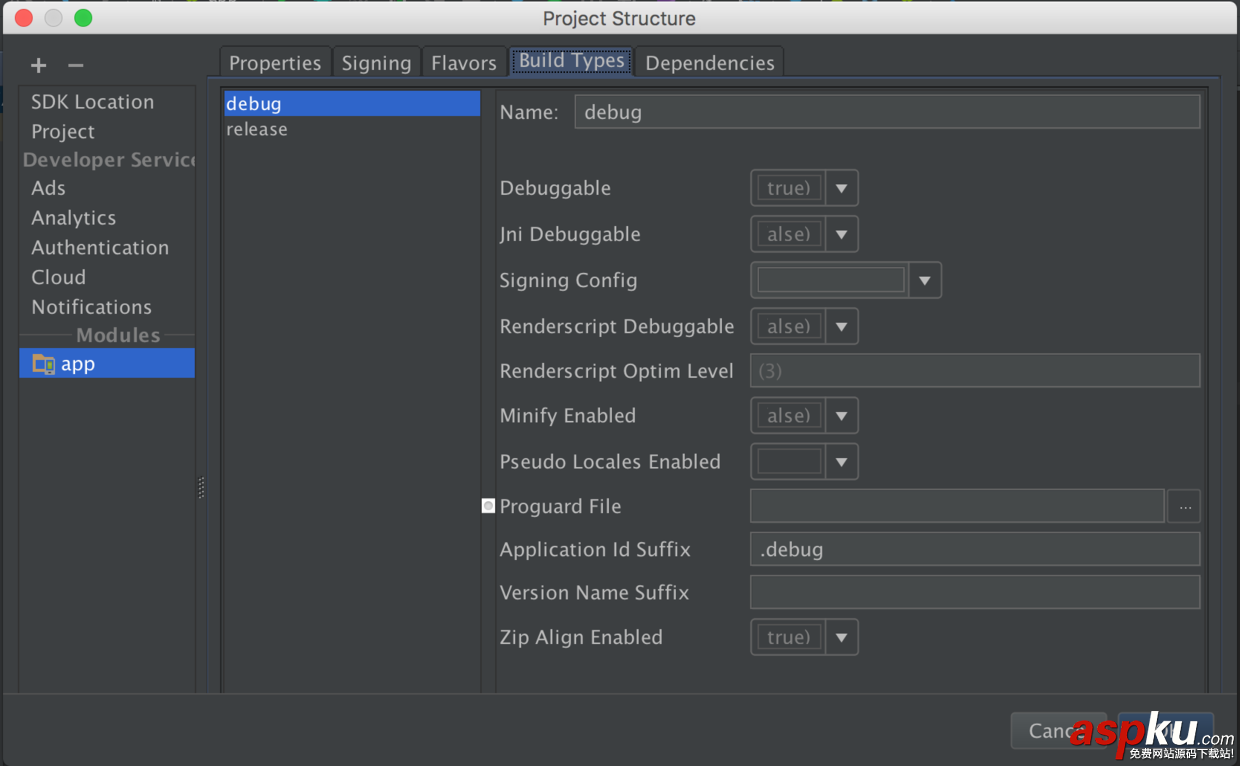Open the Zip Align Enabled dropdown

[841, 637]
